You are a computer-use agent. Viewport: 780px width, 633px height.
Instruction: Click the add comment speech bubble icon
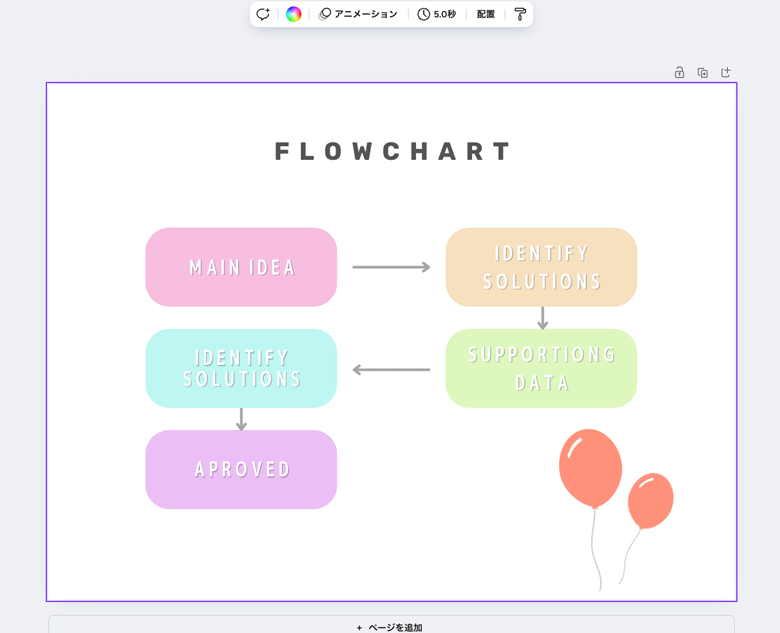(263, 14)
